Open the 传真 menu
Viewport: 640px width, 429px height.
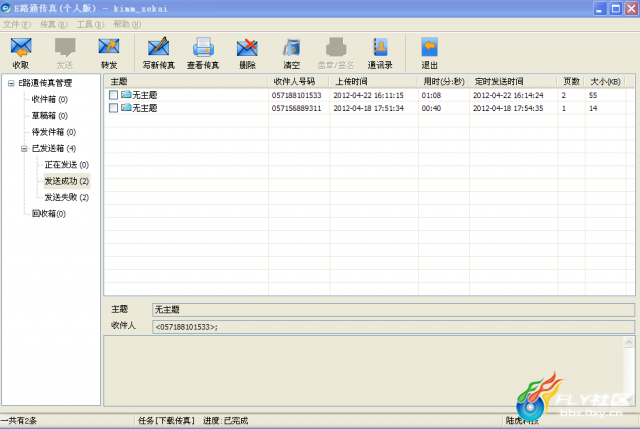tap(53, 24)
